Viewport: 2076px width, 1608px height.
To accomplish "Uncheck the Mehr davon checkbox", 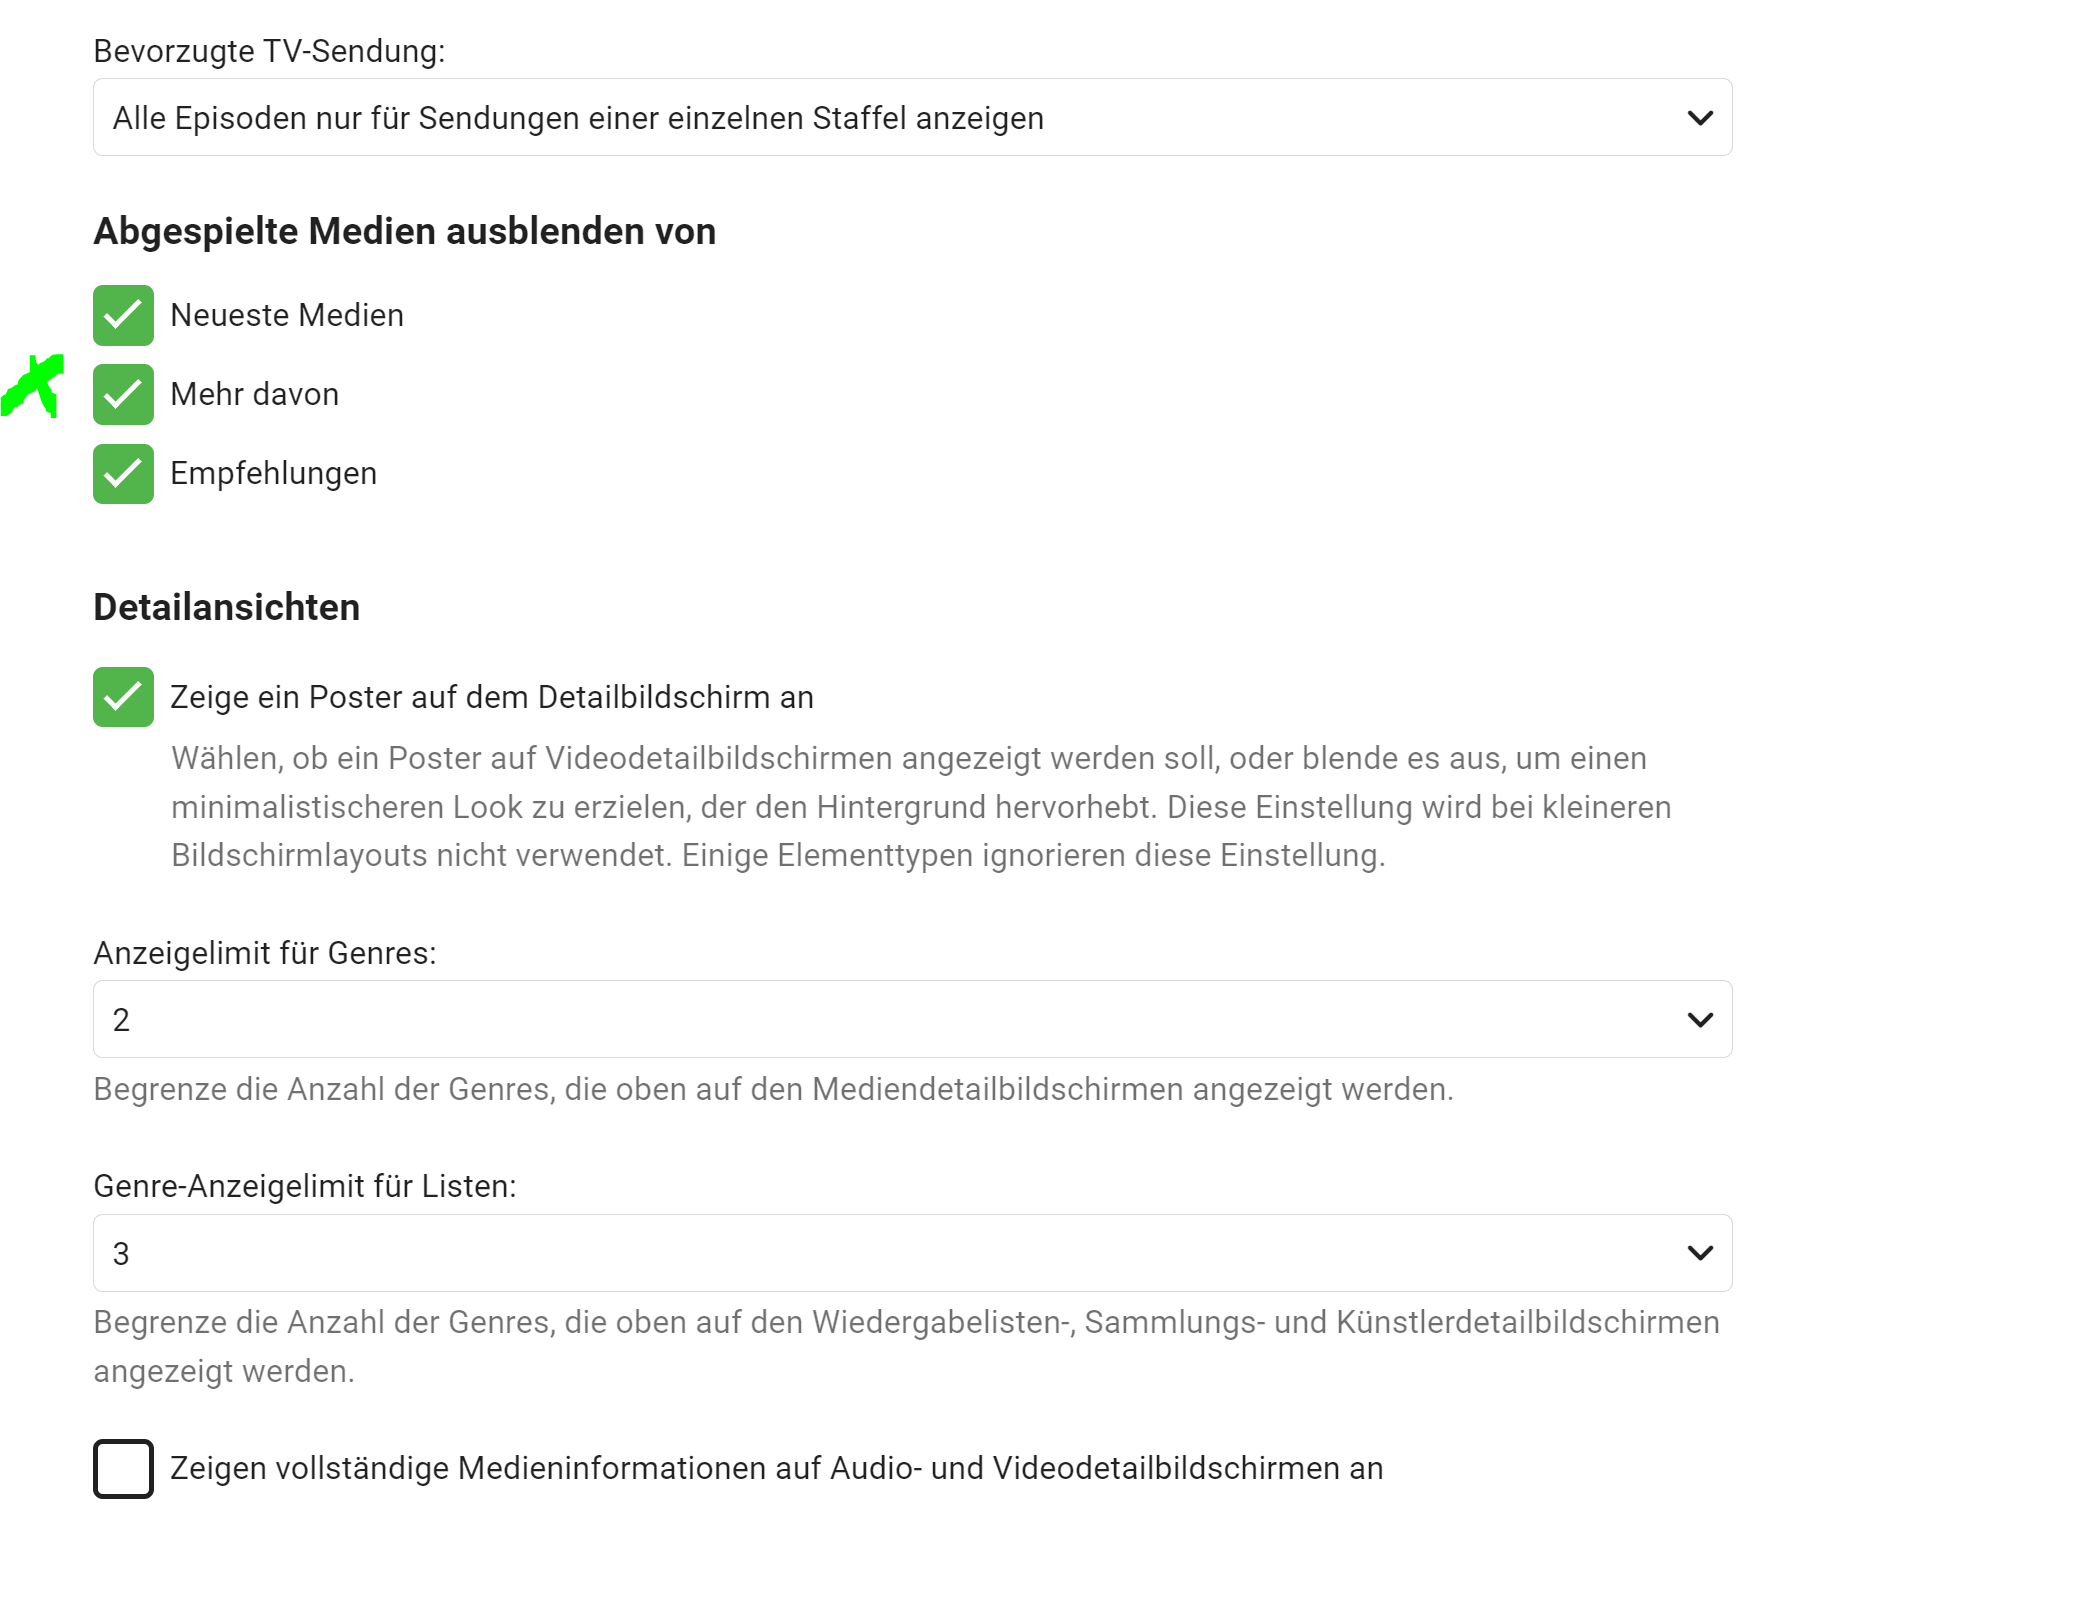I will click(123, 395).
